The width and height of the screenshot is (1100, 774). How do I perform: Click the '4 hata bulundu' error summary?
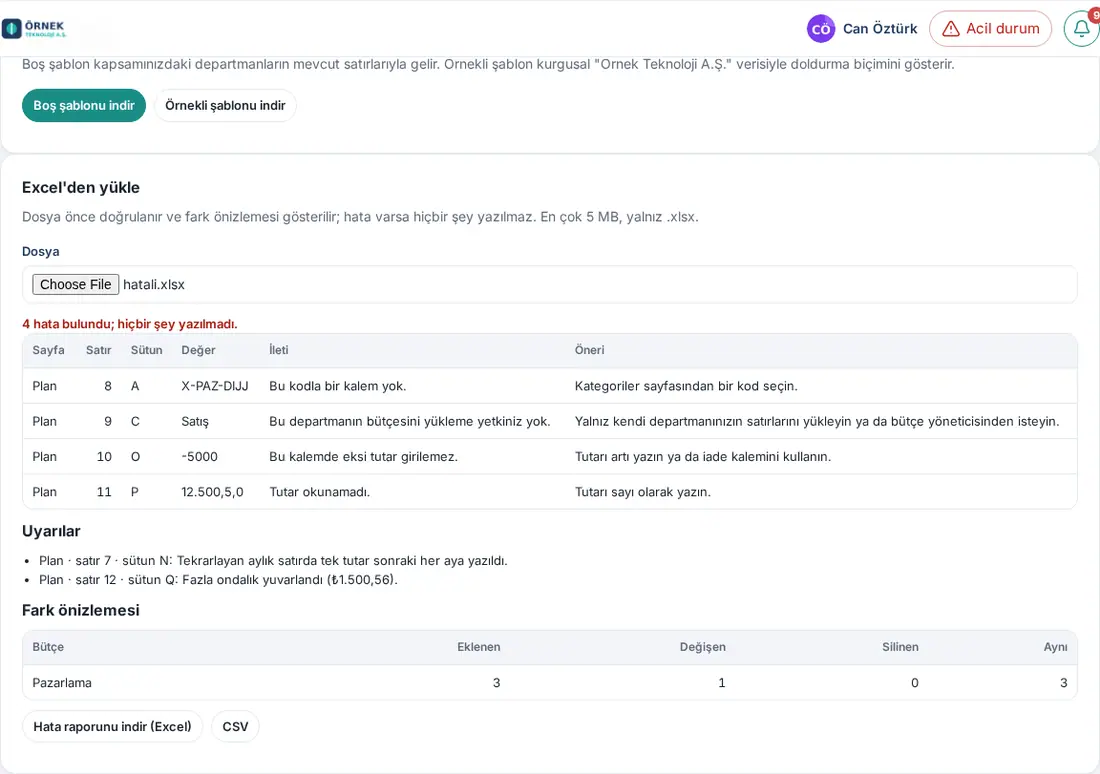point(130,323)
